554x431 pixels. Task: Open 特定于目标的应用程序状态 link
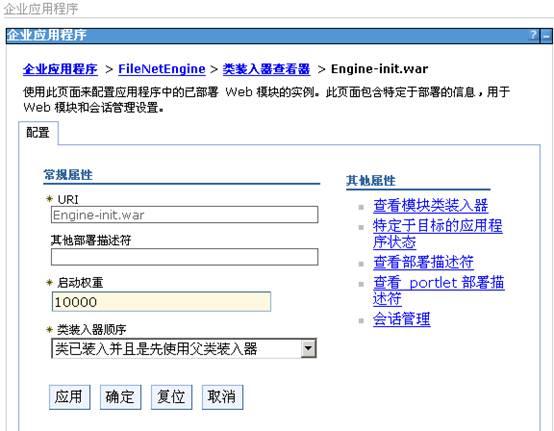(x=437, y=234)
